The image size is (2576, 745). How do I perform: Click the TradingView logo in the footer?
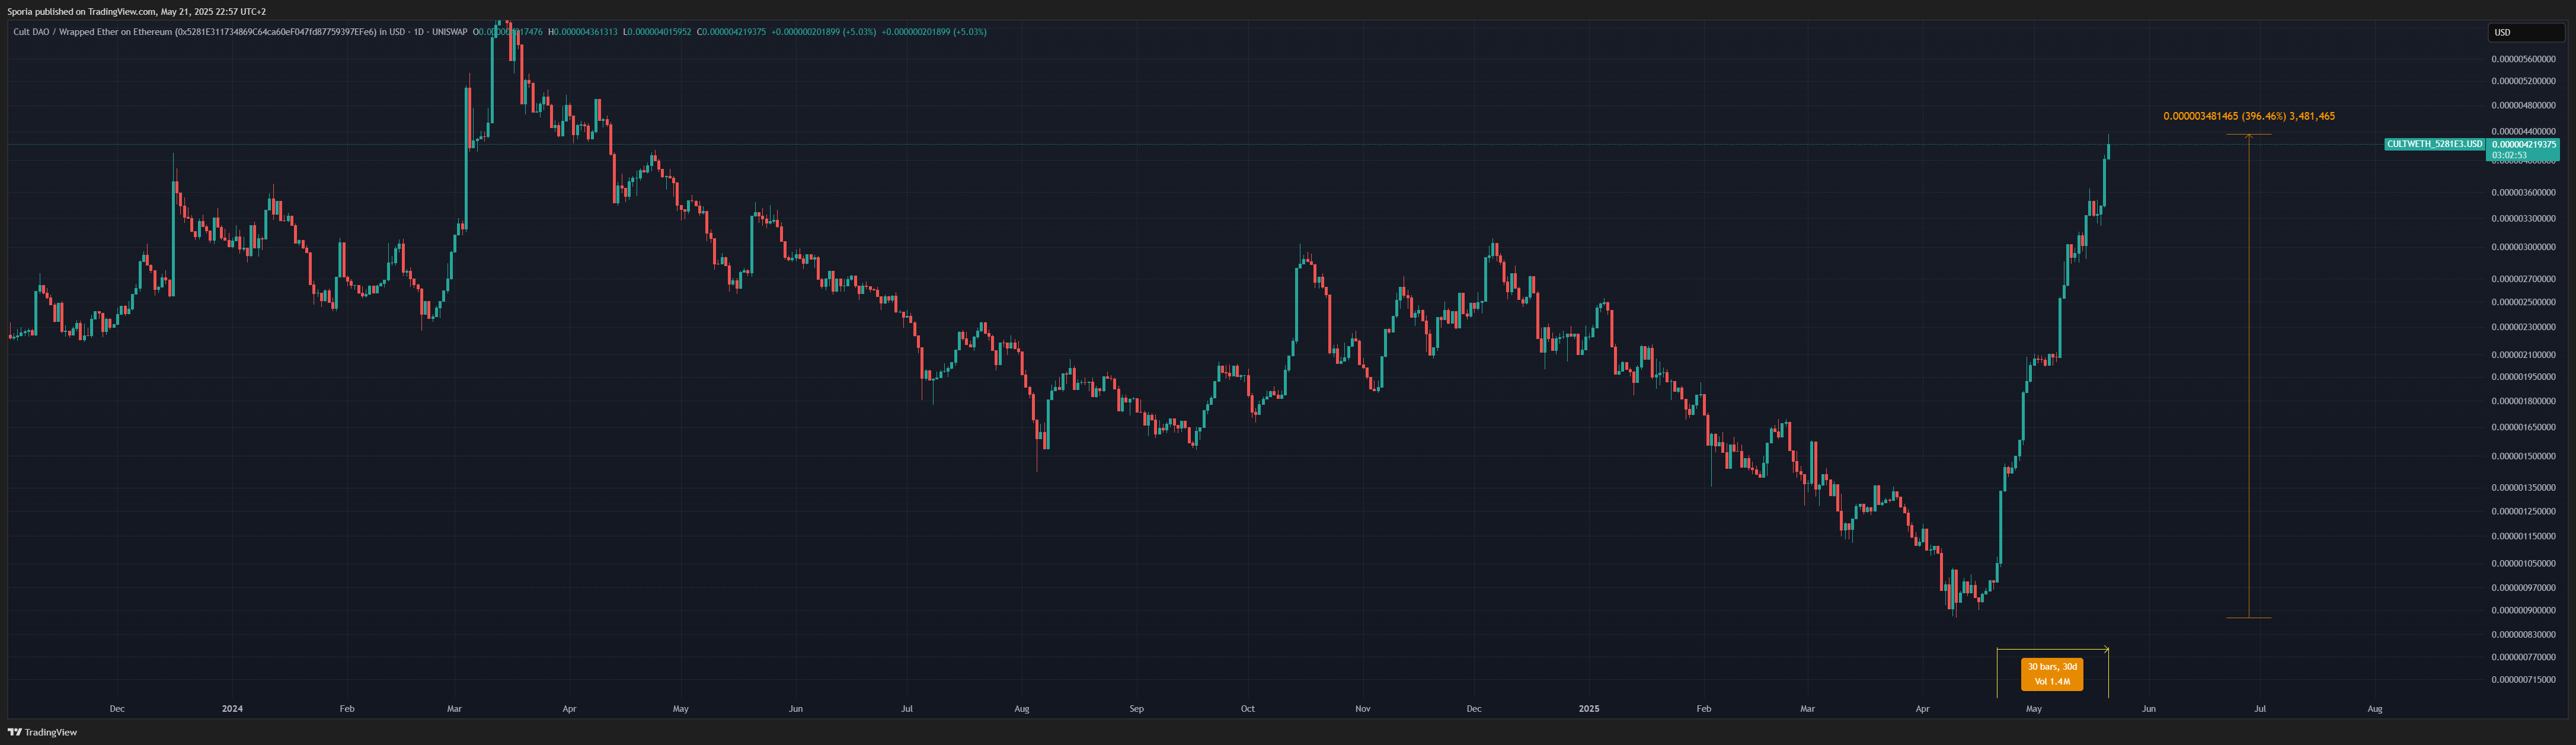coord(42,732)
